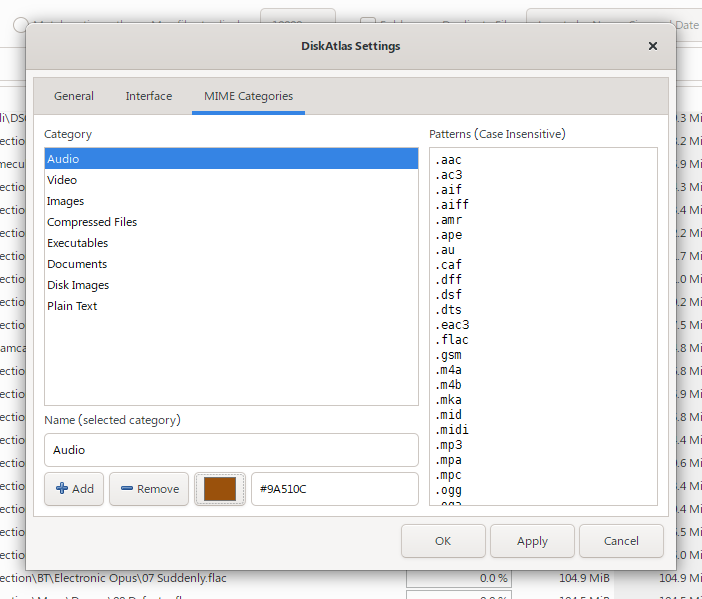The image size is (702, 599).
Task: Click the .ac3 pattern line
Action: pos(448,175)
